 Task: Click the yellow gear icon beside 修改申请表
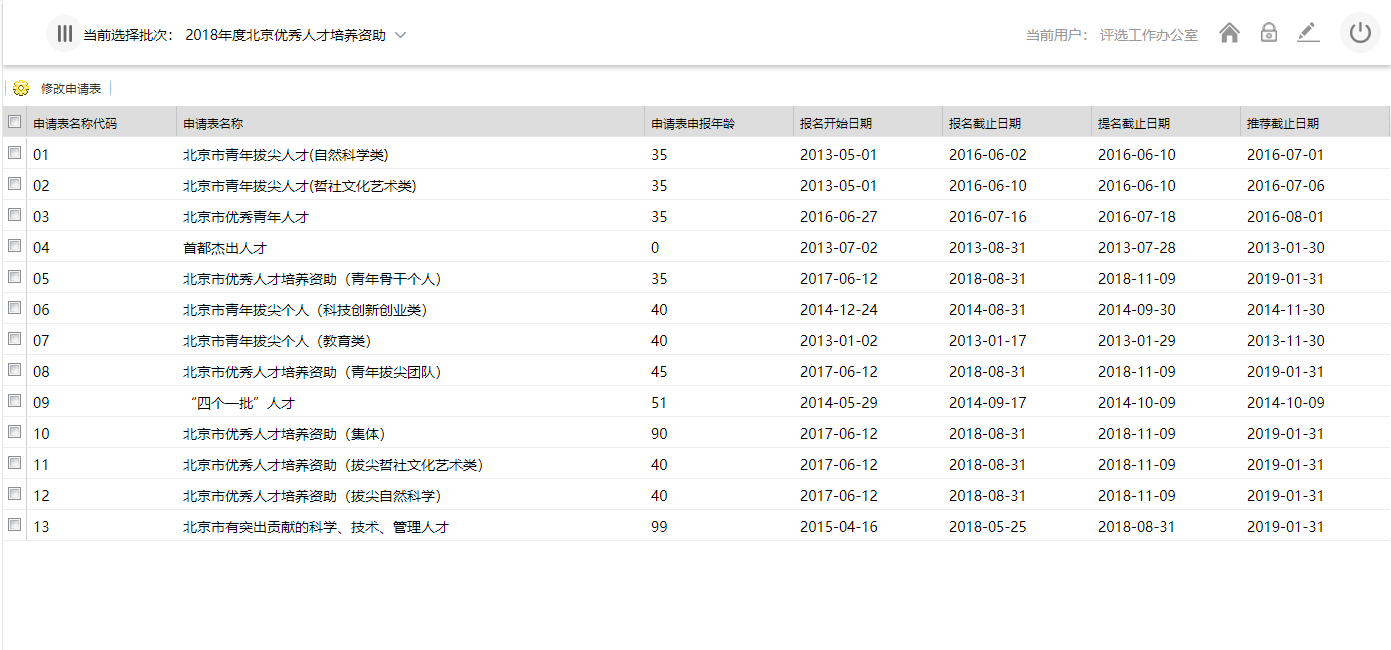pos(21,88)
